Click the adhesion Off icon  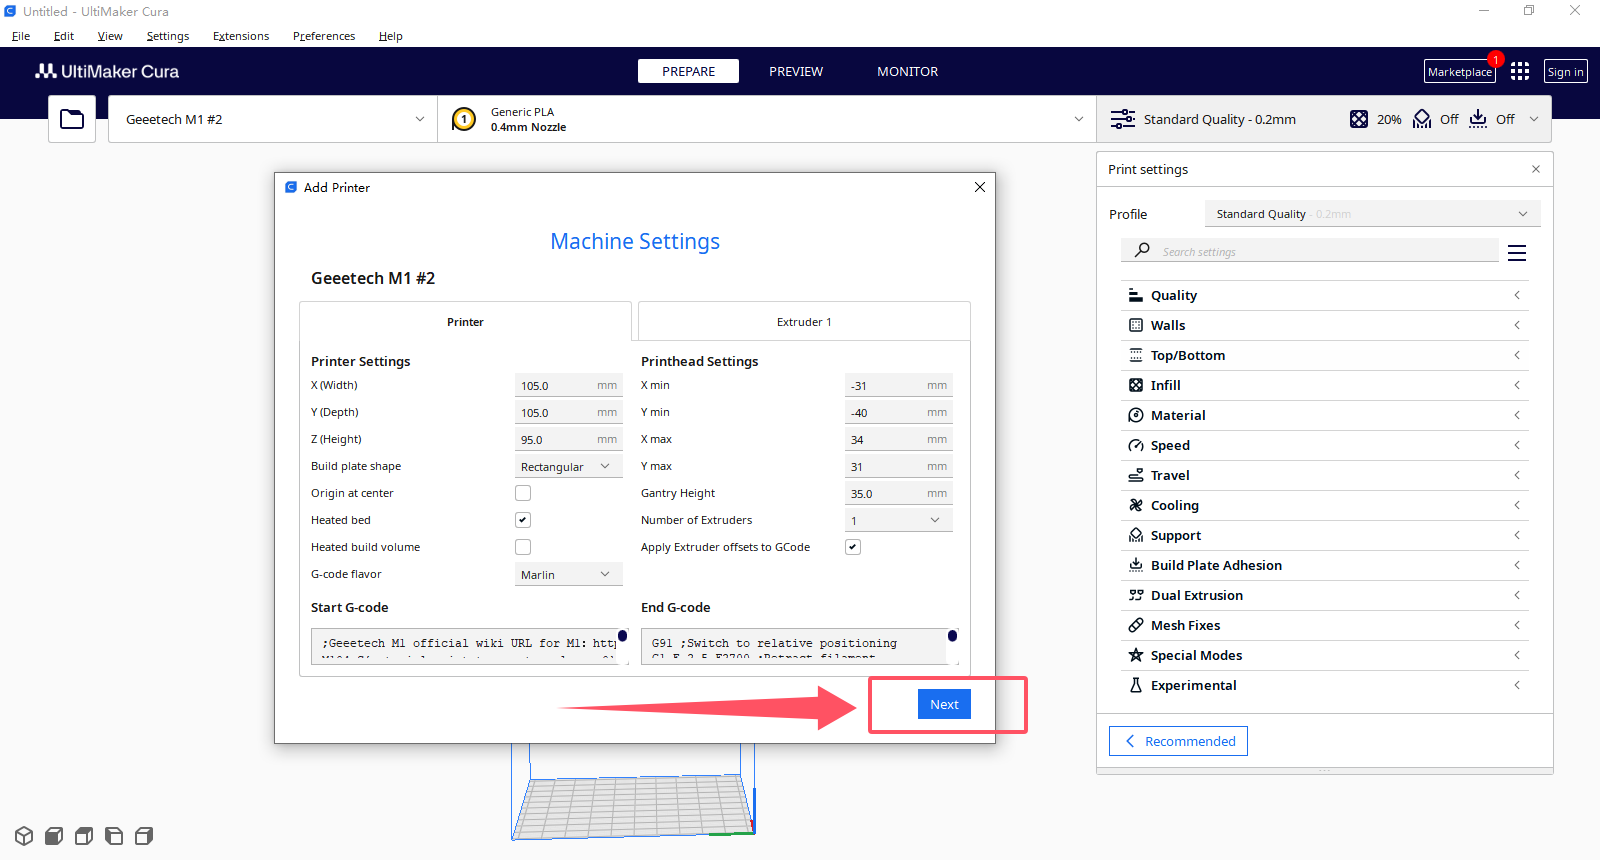point(1478,119)
